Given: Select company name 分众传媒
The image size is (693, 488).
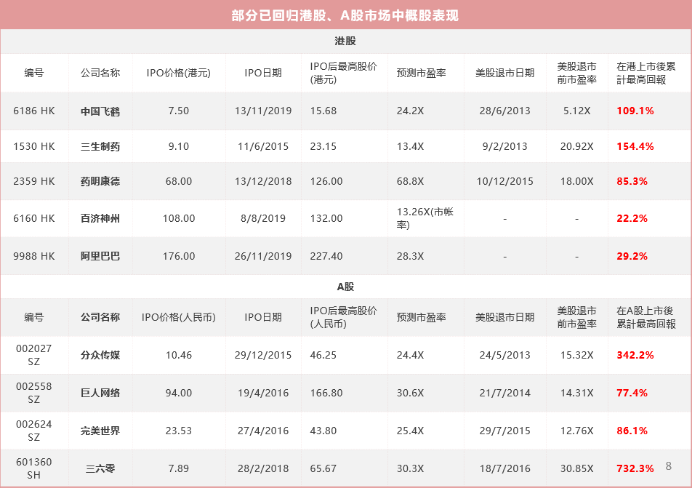Looking at the screenshot, I should (100, 355).
